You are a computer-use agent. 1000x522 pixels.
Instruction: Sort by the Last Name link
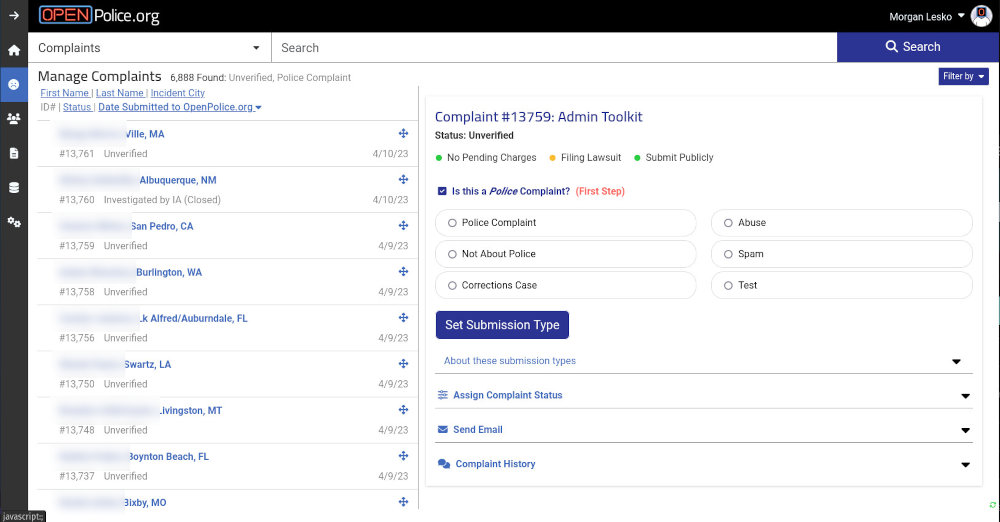pos(120,93)
